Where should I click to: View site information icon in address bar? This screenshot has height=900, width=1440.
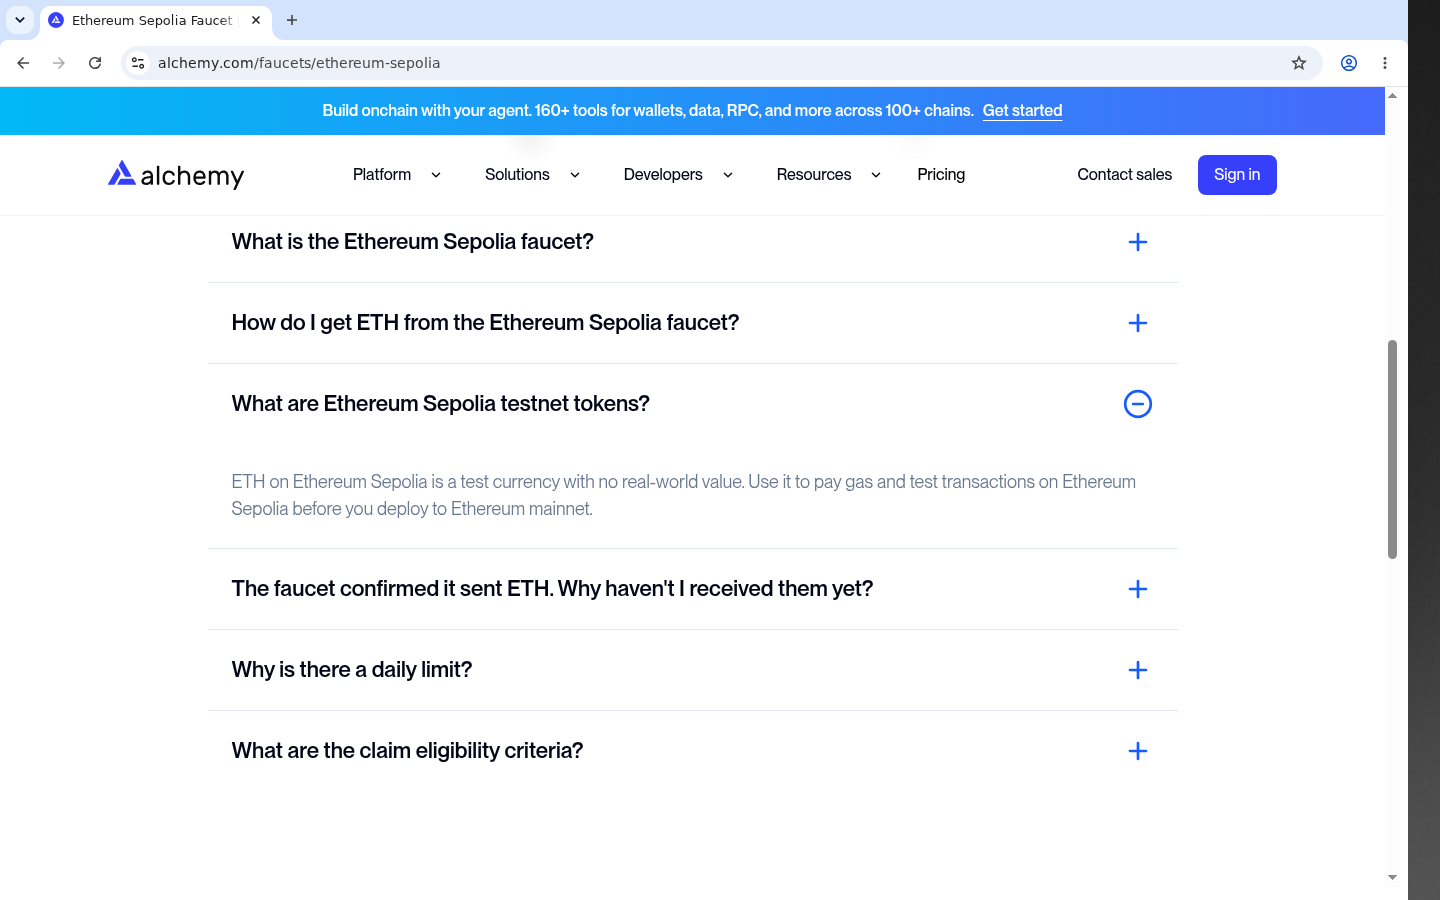138,63
